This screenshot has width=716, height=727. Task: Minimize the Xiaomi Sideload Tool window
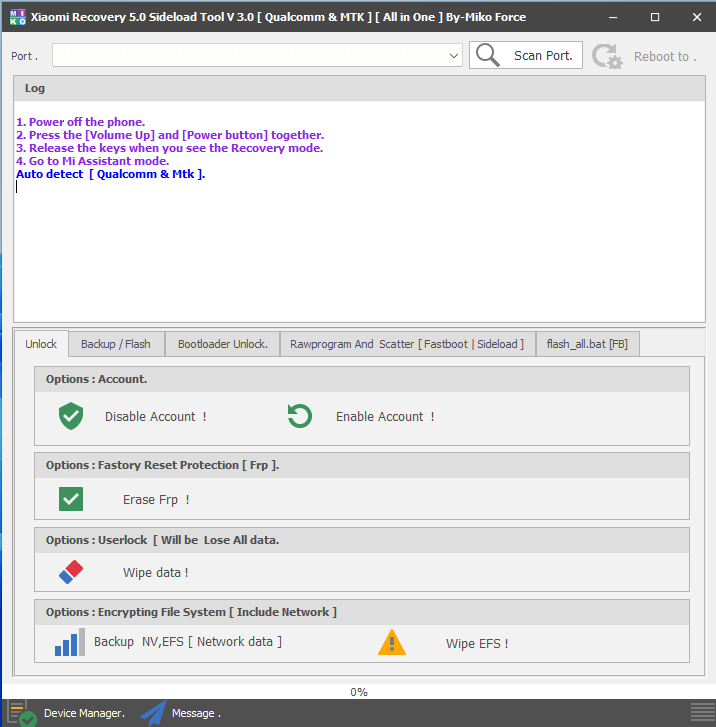(x=613, y=17)
